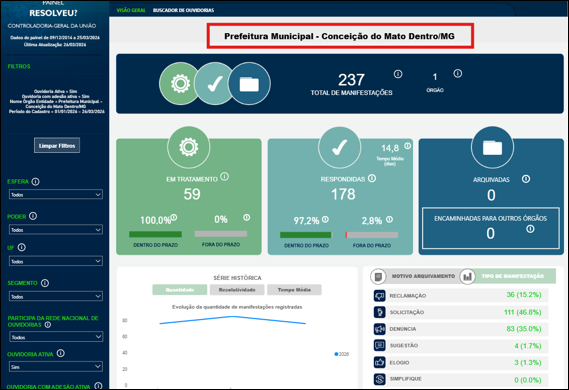569x390 pixels.
Task: Open info icon beside 2,8% value
Action: point(389,219)
